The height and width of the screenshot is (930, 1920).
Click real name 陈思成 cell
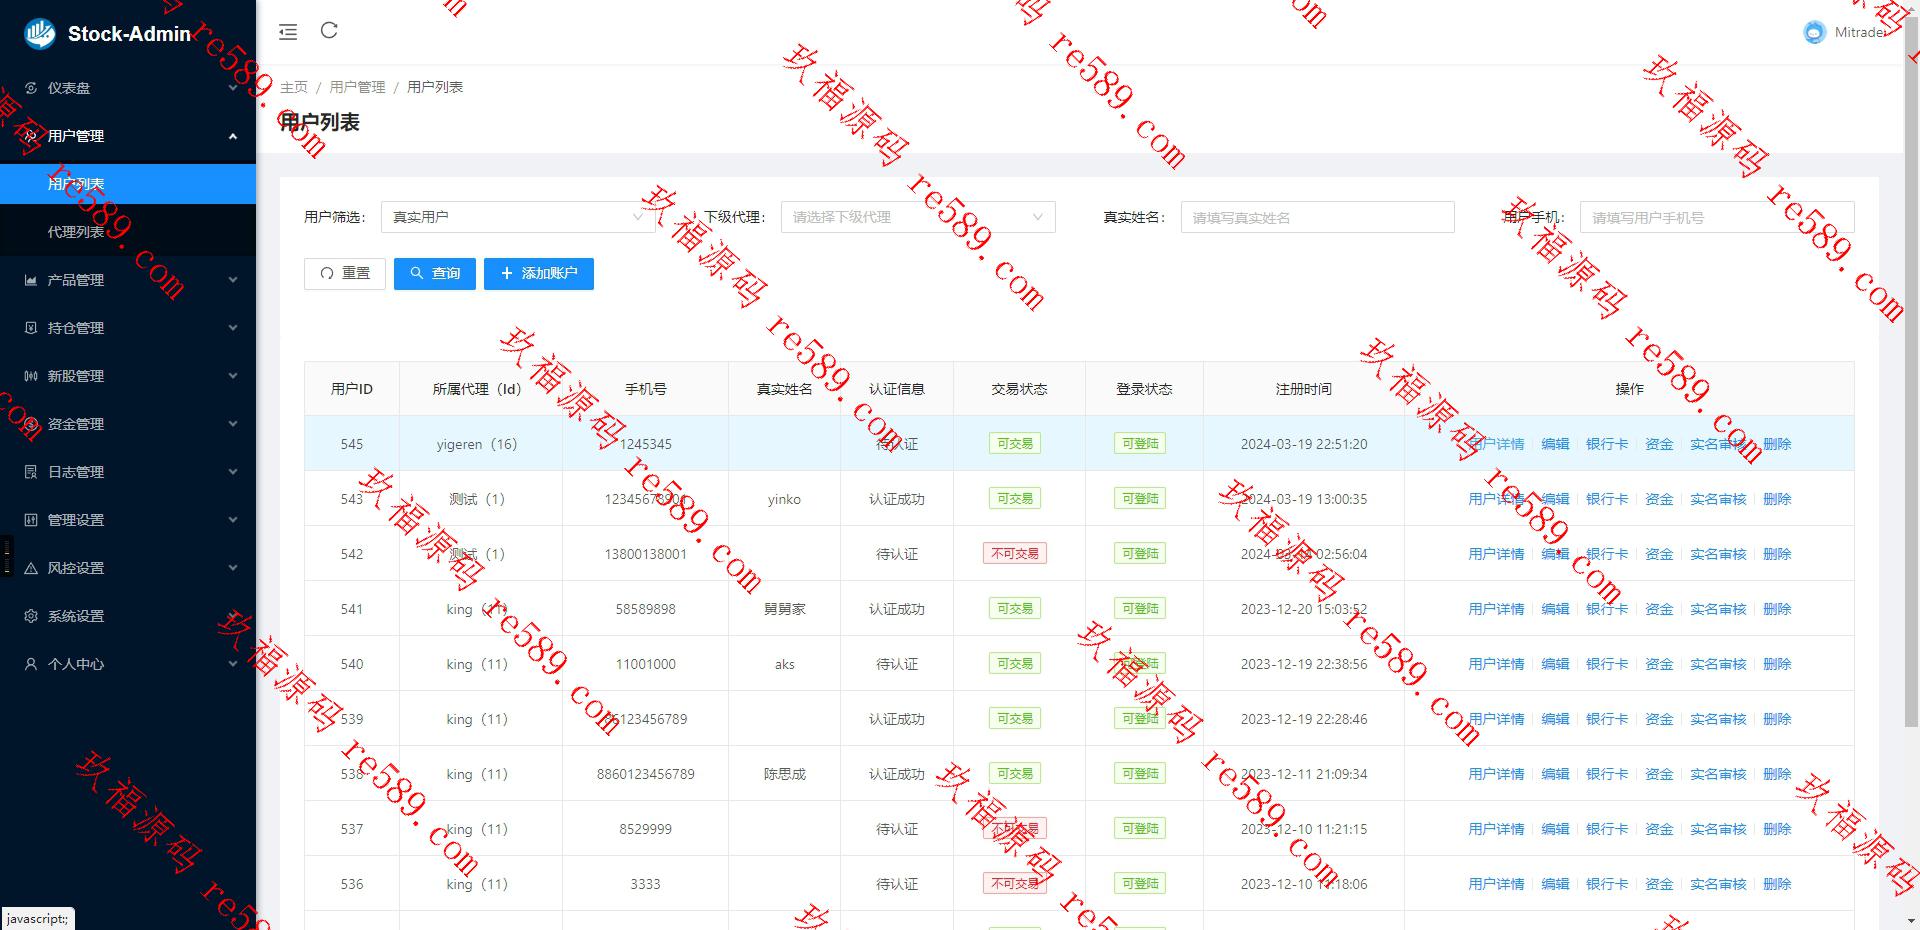click(784, 774)
